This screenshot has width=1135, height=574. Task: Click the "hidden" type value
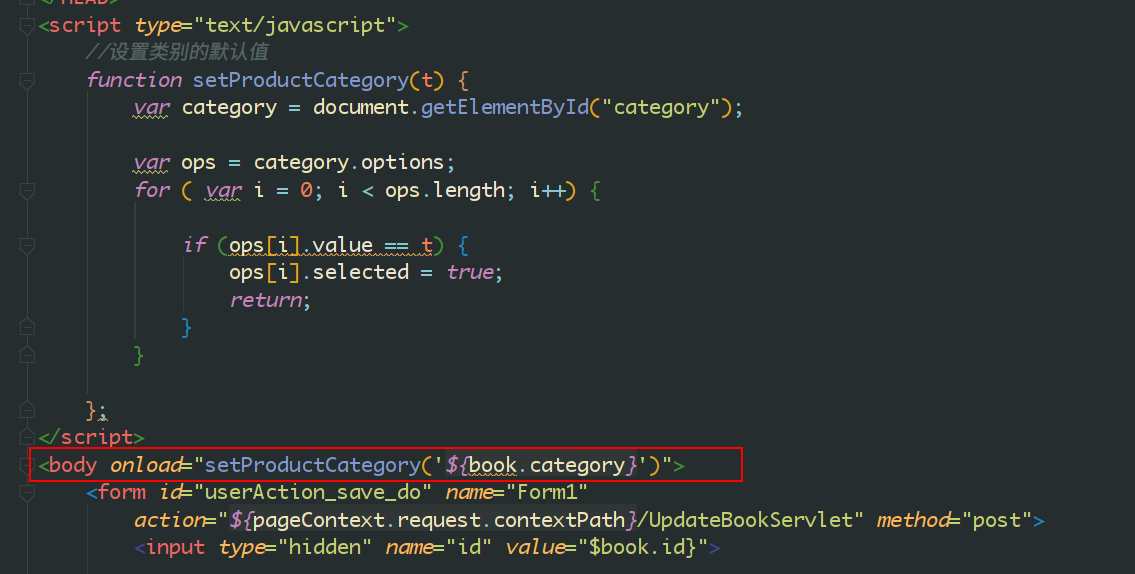(x=325, y=547)
